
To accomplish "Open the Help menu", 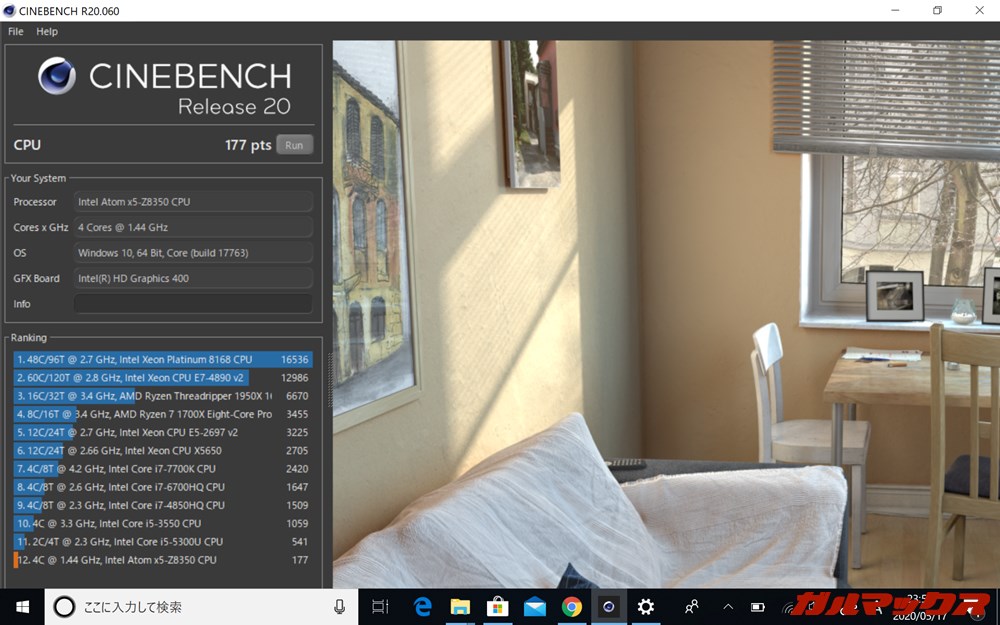I will click(x=47, y=31).
